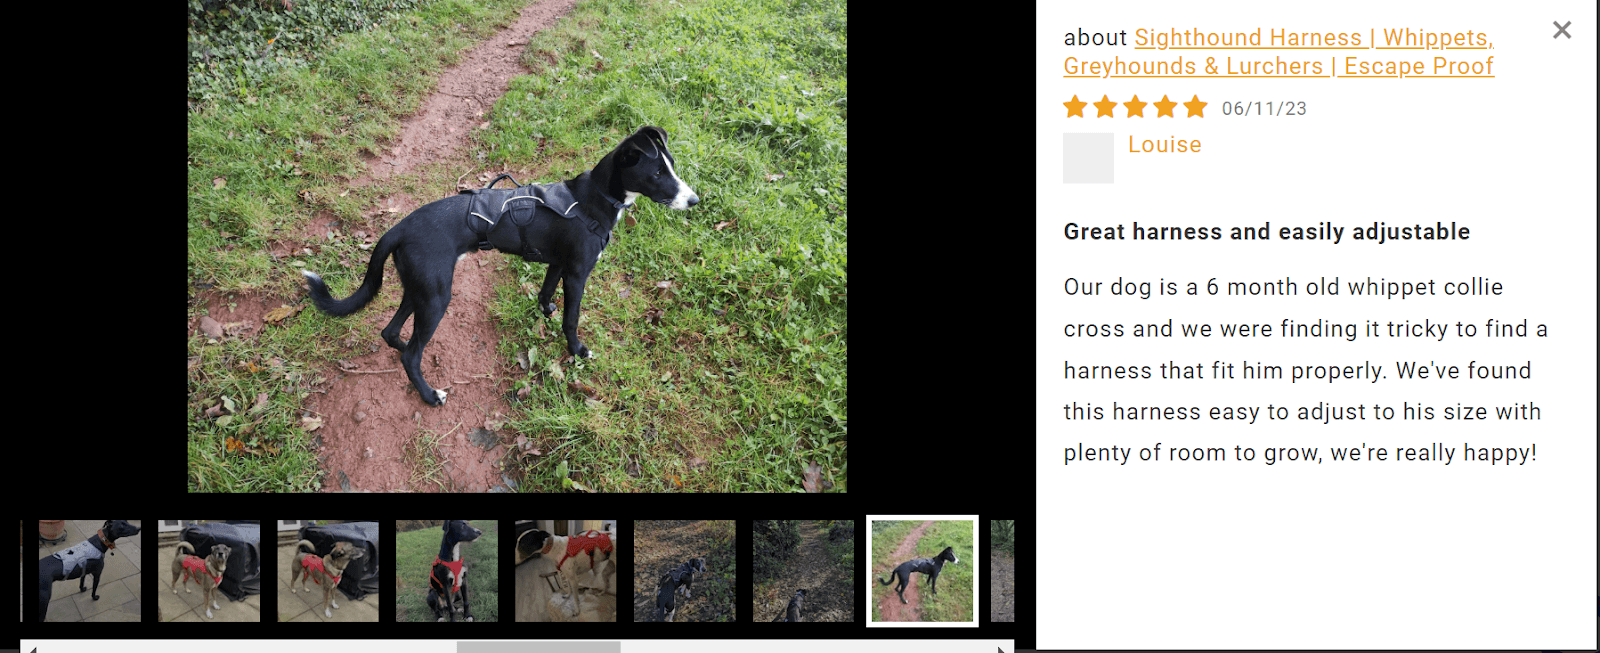Click the large photo of the black dog
This screenshot has width=1600, height=653.
point(517,246)
